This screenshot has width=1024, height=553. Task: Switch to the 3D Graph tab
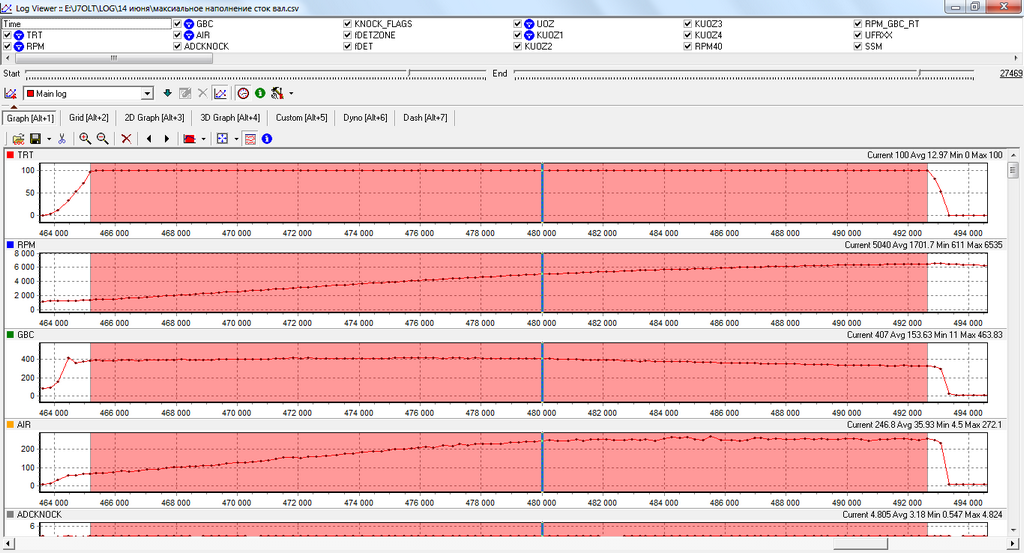(232, 118)
